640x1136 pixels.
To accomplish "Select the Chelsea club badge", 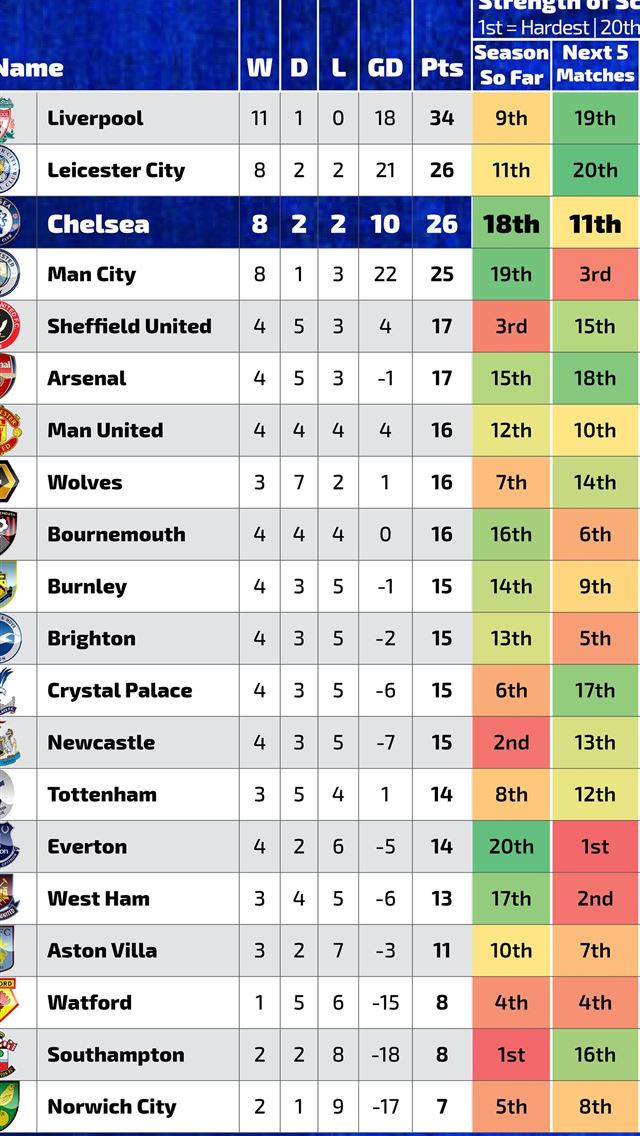I will tap(8, 223).
